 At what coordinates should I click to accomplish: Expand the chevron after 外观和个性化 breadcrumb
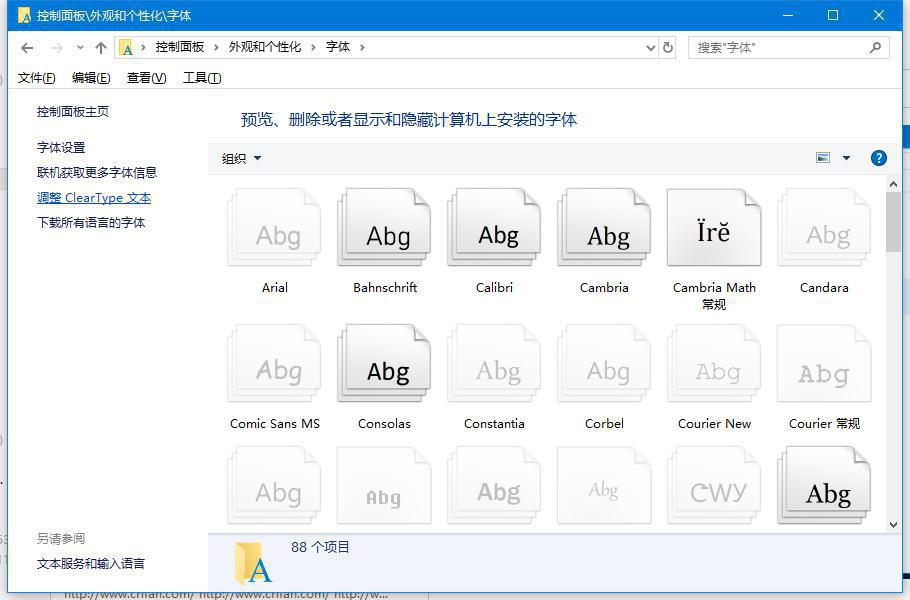[x=313, y=48]
